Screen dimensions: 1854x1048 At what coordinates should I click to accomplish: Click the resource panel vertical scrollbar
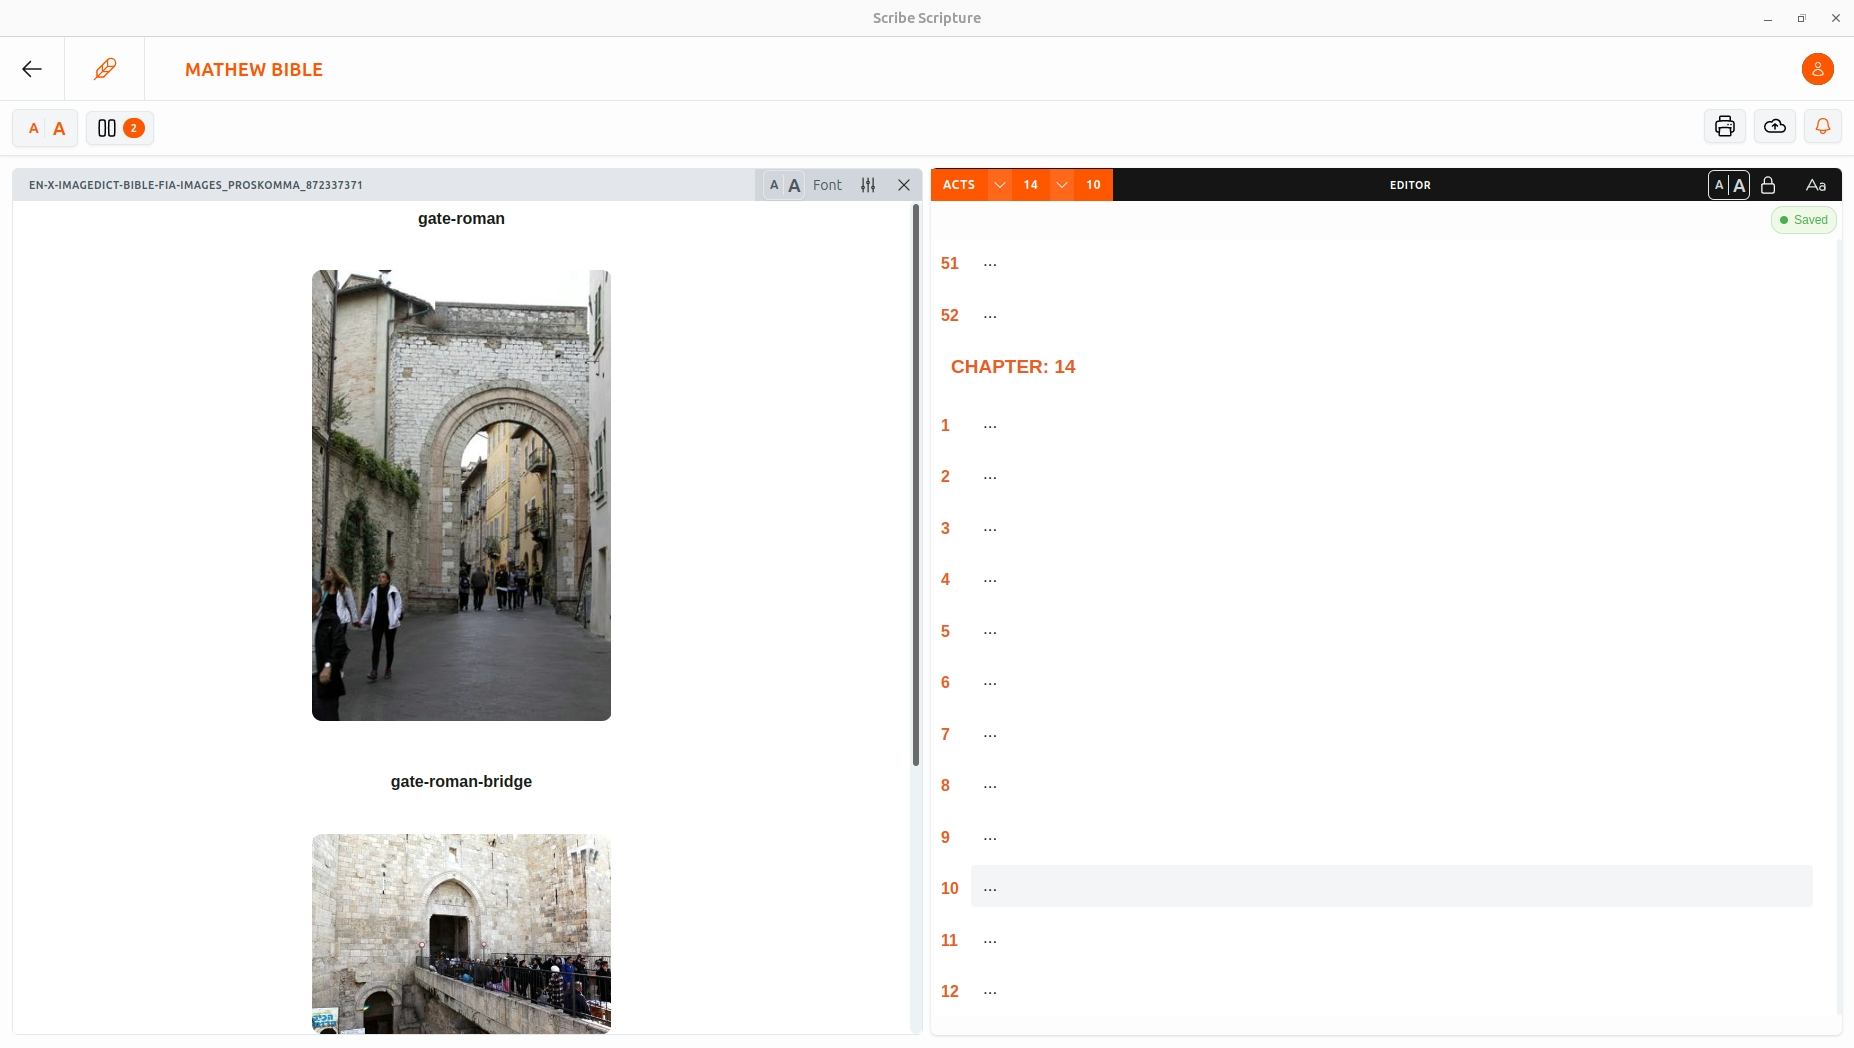915,485
